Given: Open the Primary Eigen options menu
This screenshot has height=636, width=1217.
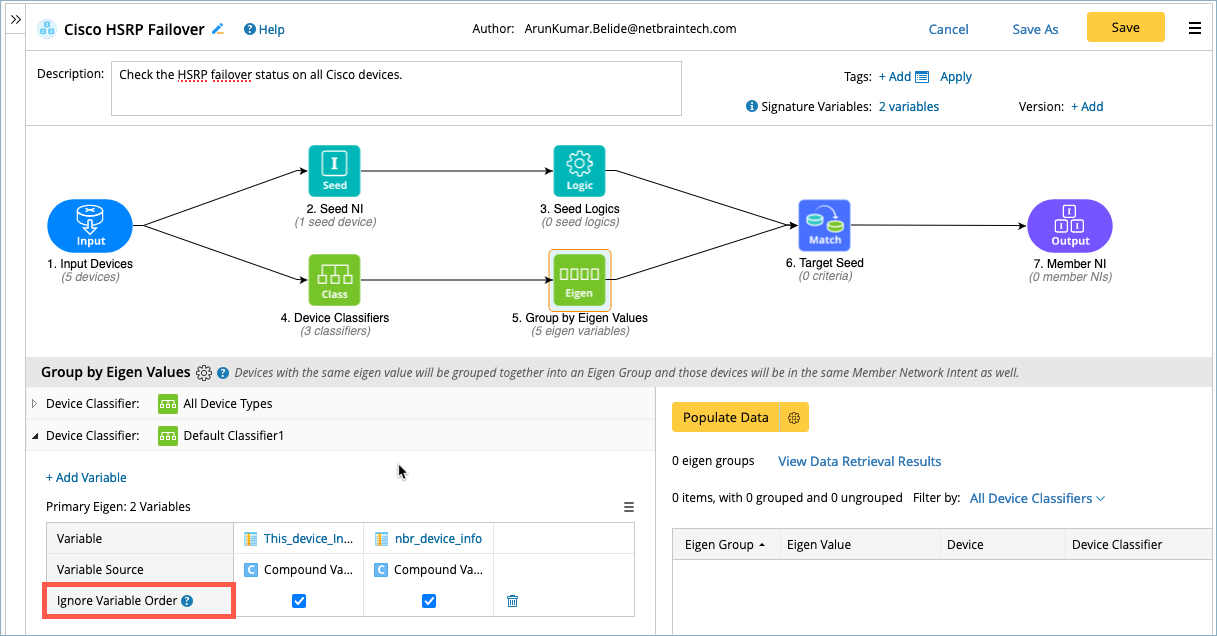Looking at the screenshot, I should [x=629, y=507].
